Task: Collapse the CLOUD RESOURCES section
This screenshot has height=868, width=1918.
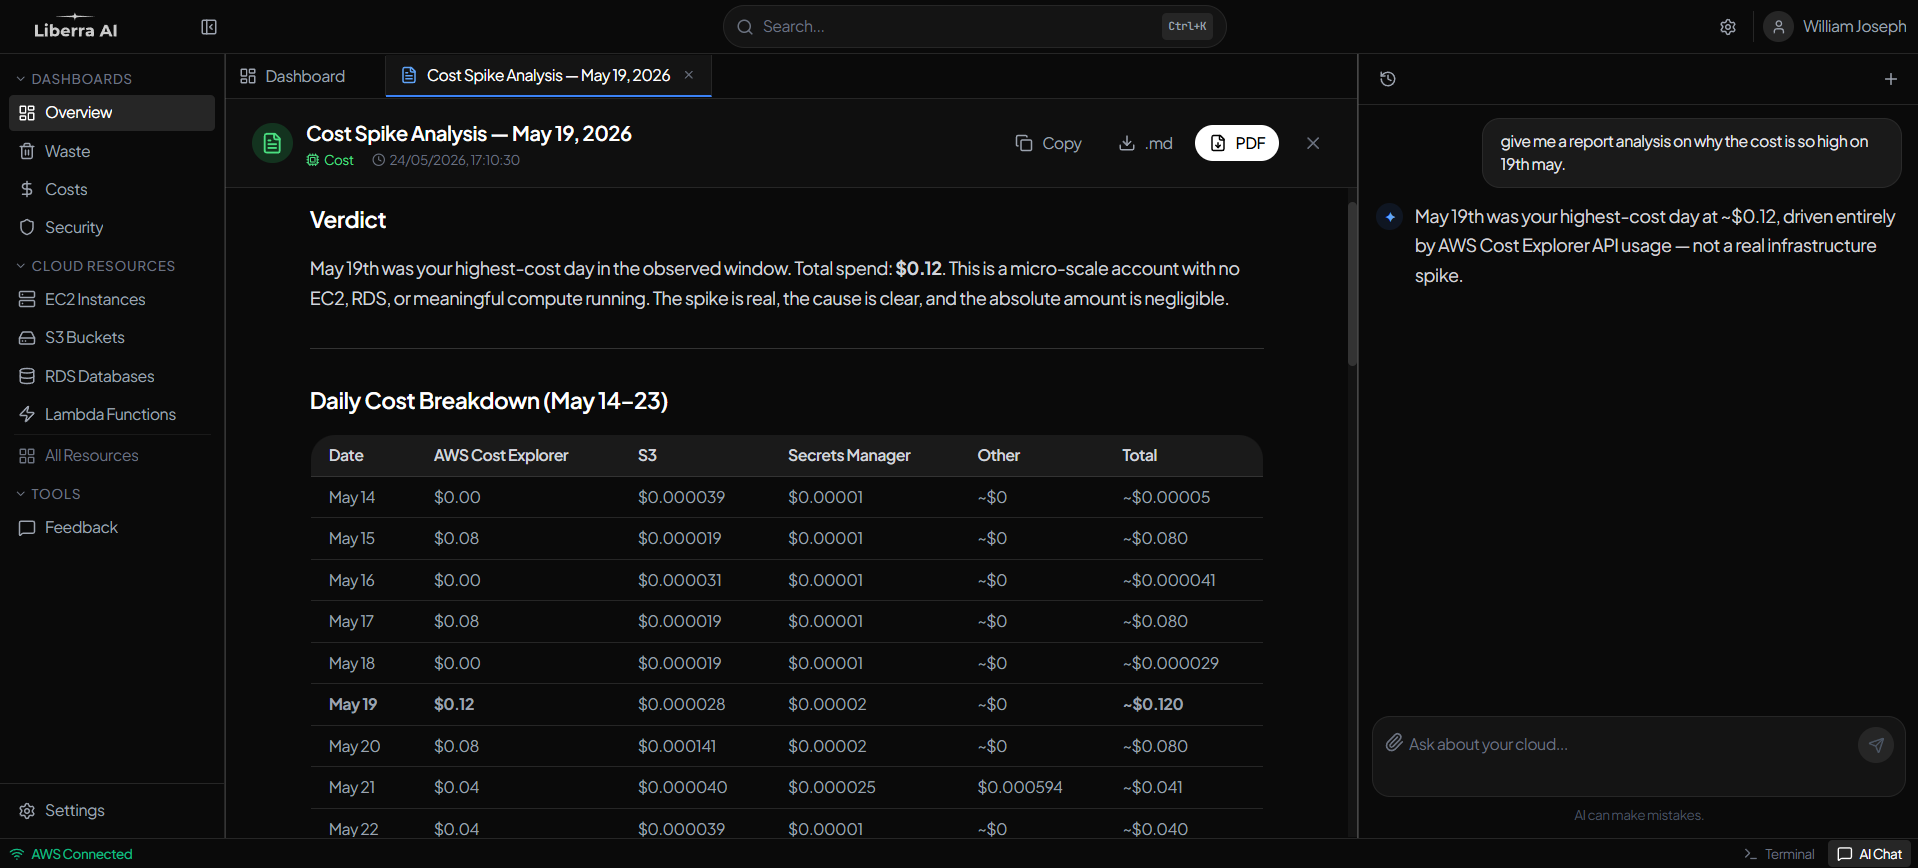Action: pyautogui.click(x=95, y=266)
